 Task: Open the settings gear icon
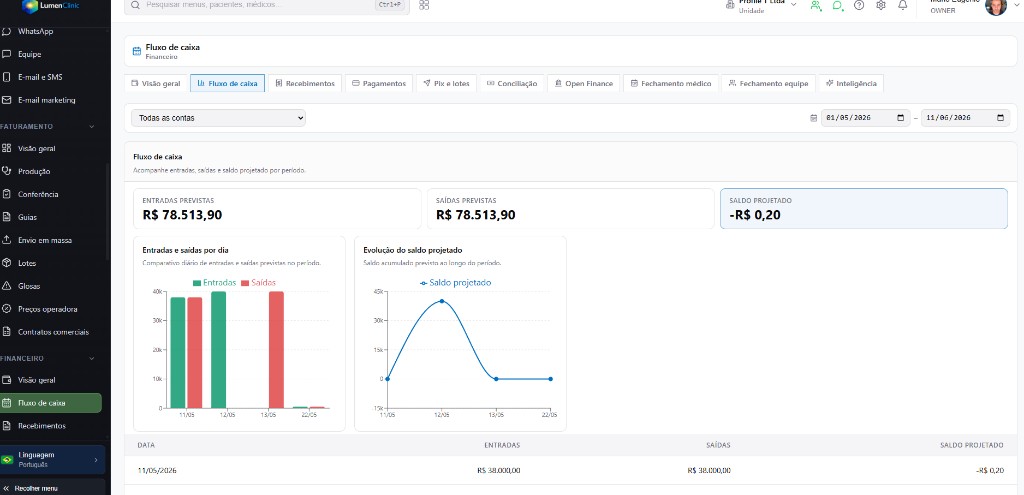880,5
